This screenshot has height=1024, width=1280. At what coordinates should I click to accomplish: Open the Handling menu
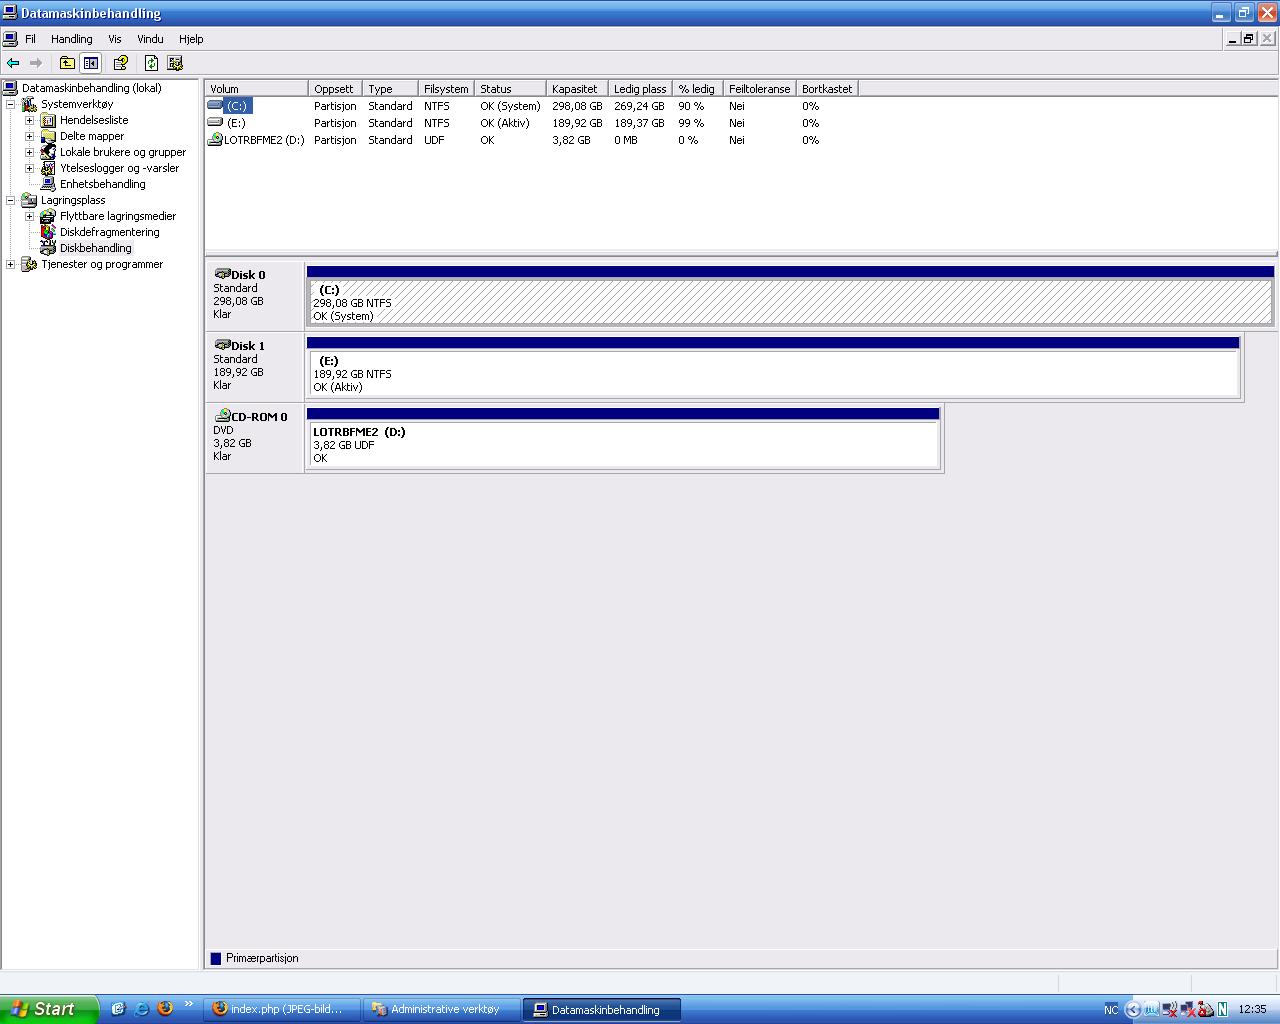72,39
